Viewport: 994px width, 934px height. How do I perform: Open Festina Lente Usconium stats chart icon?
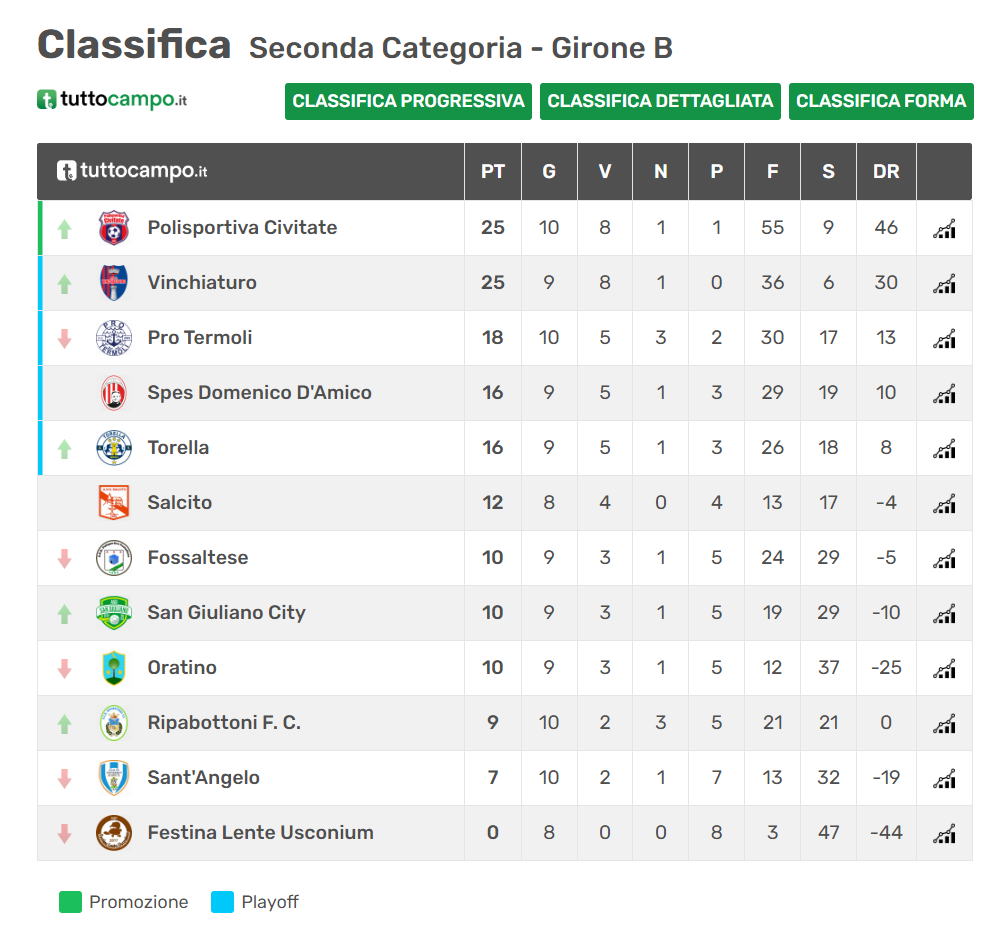pyautogui.click(x=944, y=833)
